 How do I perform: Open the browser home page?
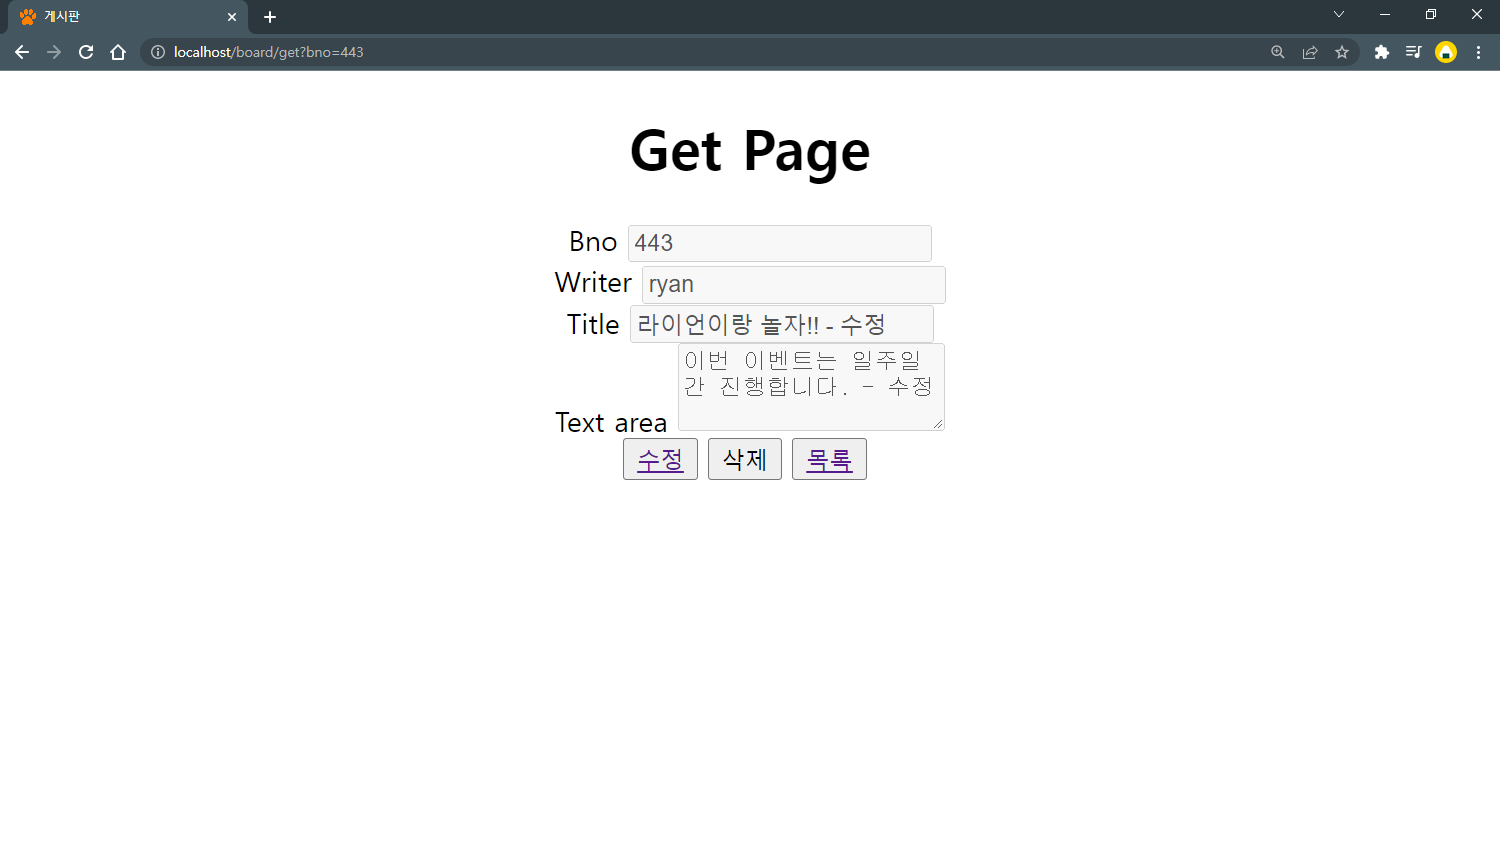tap(118, 52)
